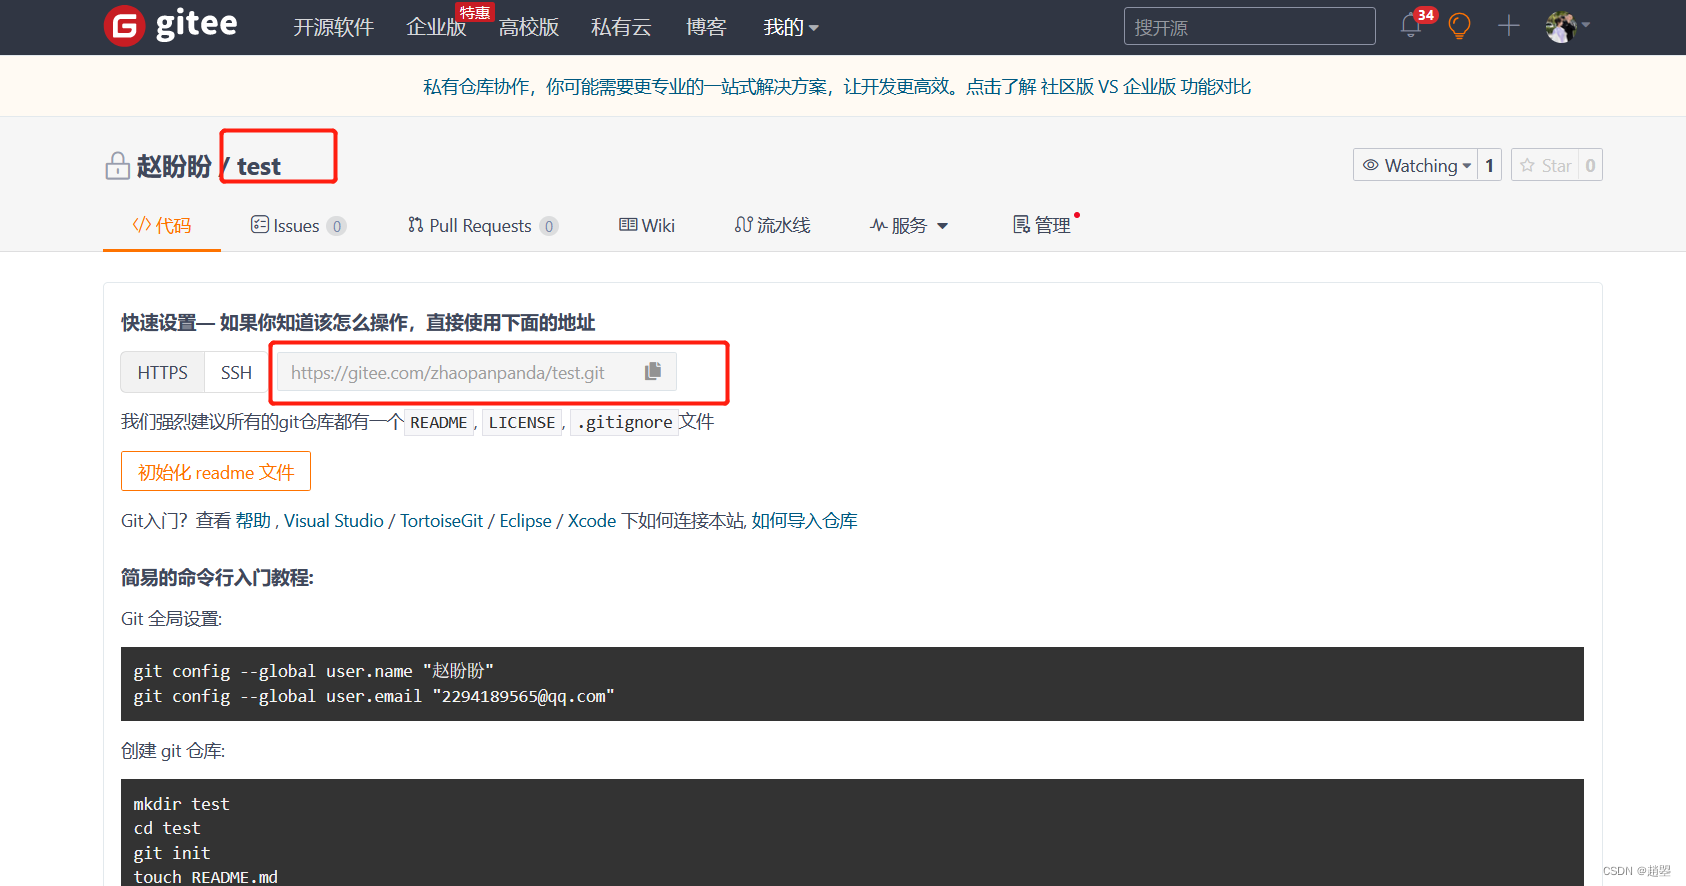This screenshot has width=1686, height=886.
Task: Open the Wiki tab
Action: 647,225
